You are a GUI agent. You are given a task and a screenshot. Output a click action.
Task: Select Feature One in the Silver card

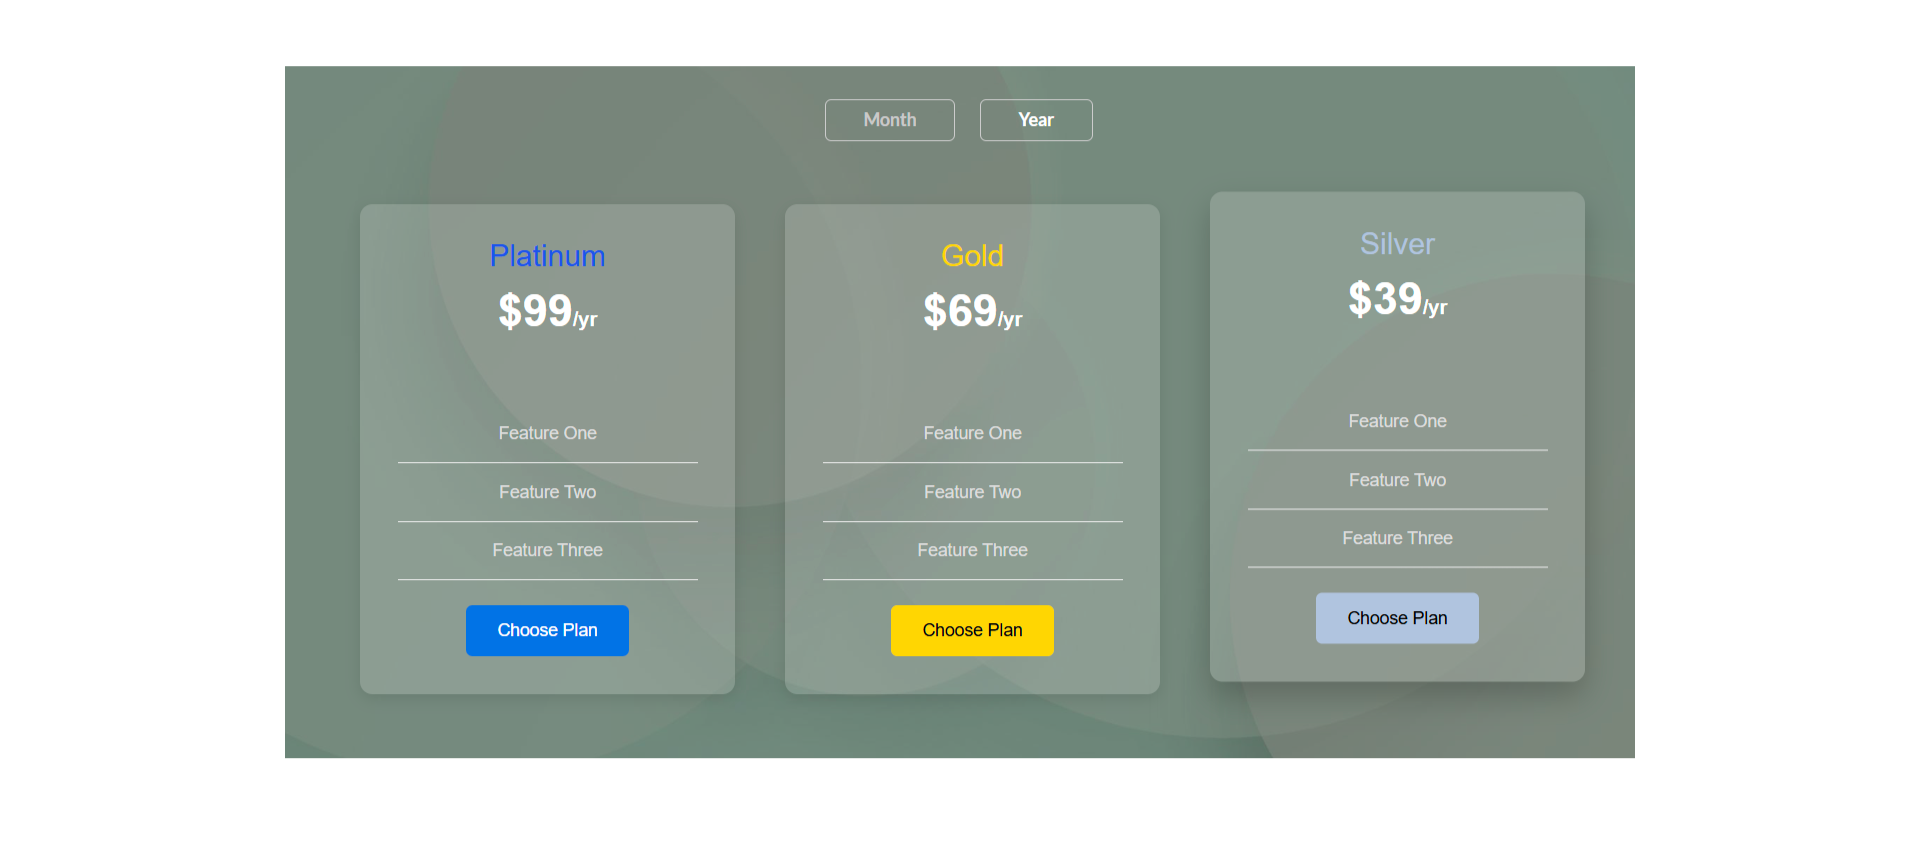(1397, 421)
